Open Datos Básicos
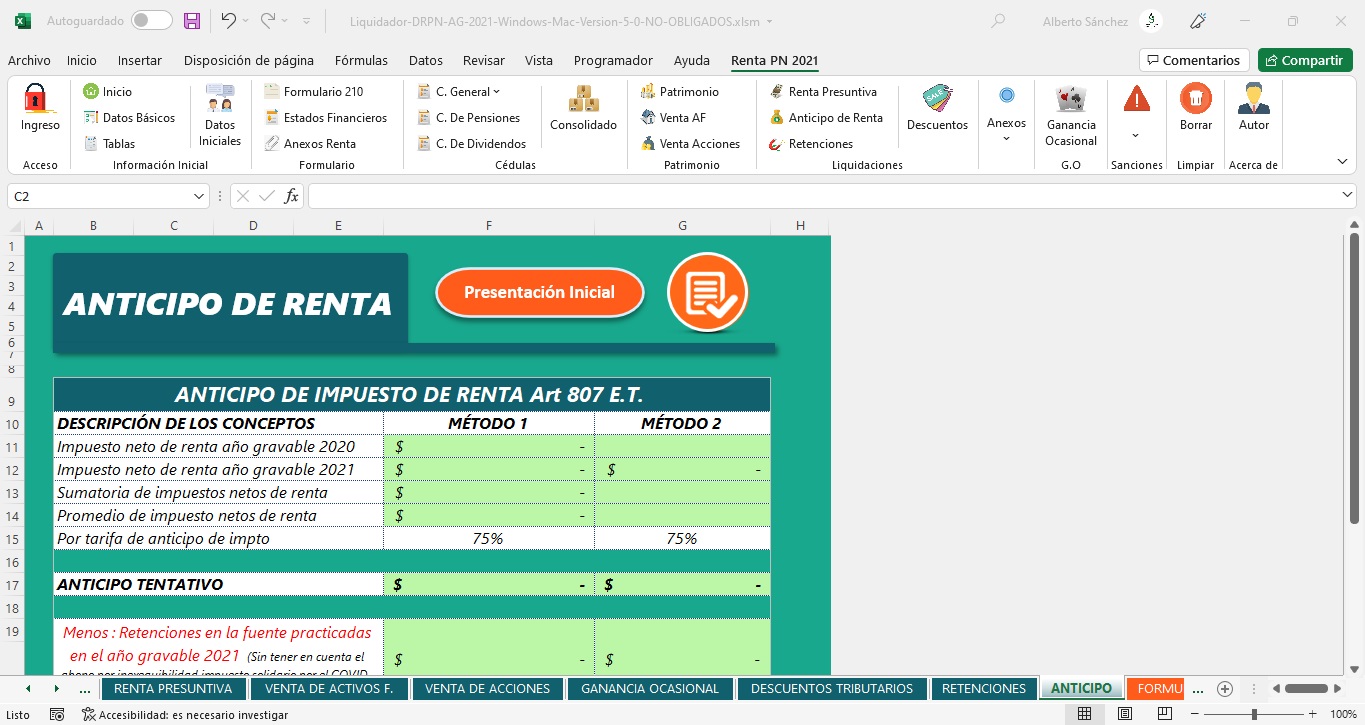 (129, 117)
